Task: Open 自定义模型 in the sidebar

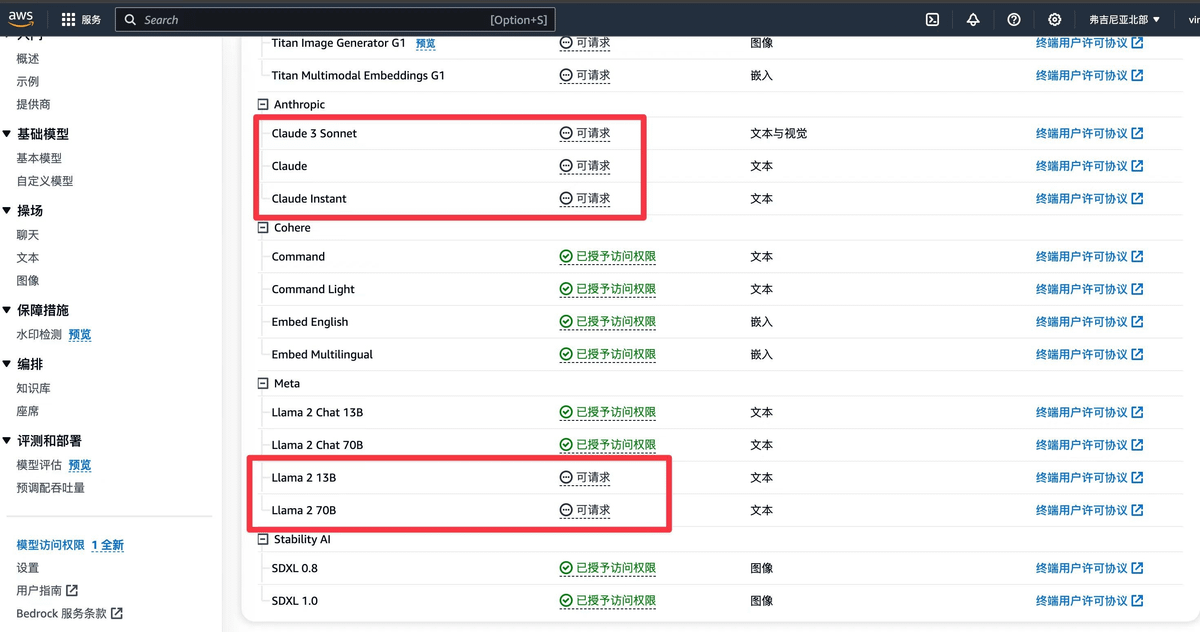Action: click(x=45, y=181)
